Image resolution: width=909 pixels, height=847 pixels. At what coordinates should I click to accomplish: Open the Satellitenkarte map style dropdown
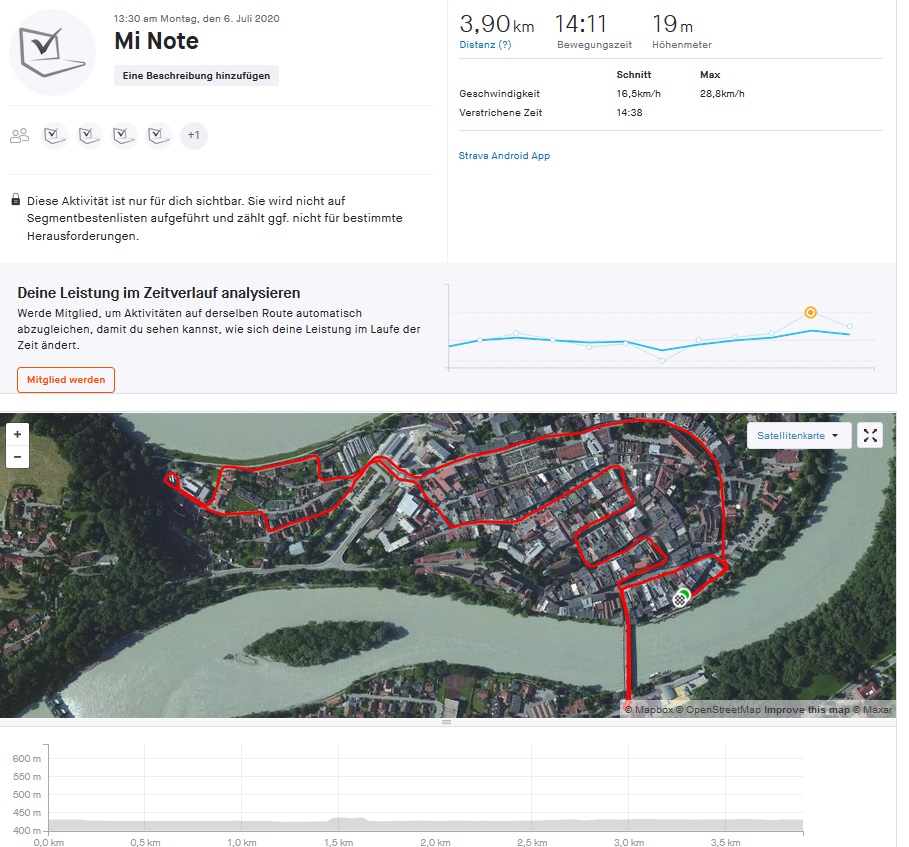(x=798, y=435)
